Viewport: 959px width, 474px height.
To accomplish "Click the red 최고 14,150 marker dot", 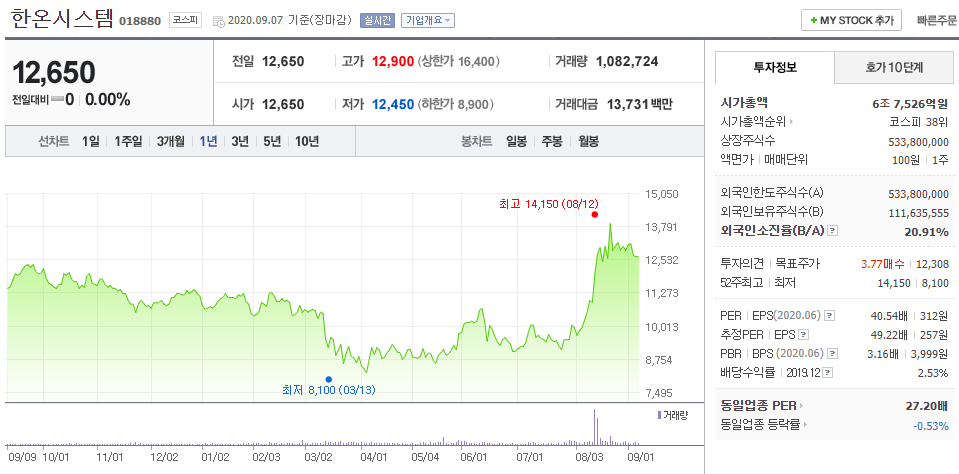I will [x=594, y=215].
